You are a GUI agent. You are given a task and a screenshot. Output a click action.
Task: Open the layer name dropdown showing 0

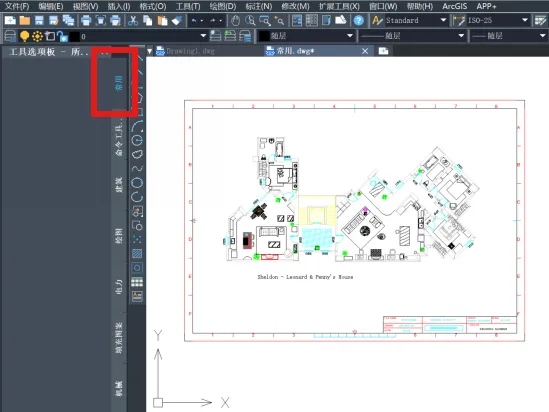click(139, 36)
